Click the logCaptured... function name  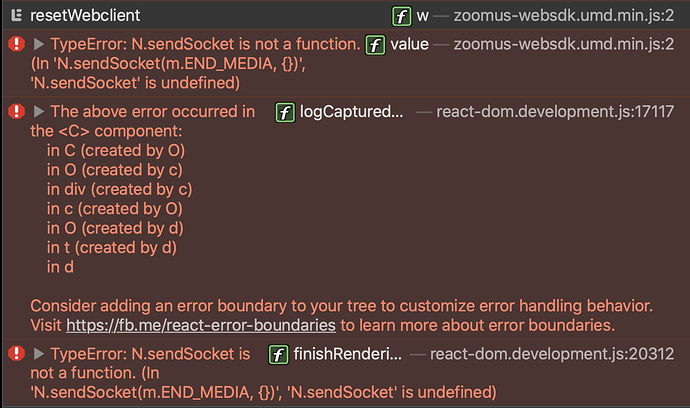coord(351,112)
